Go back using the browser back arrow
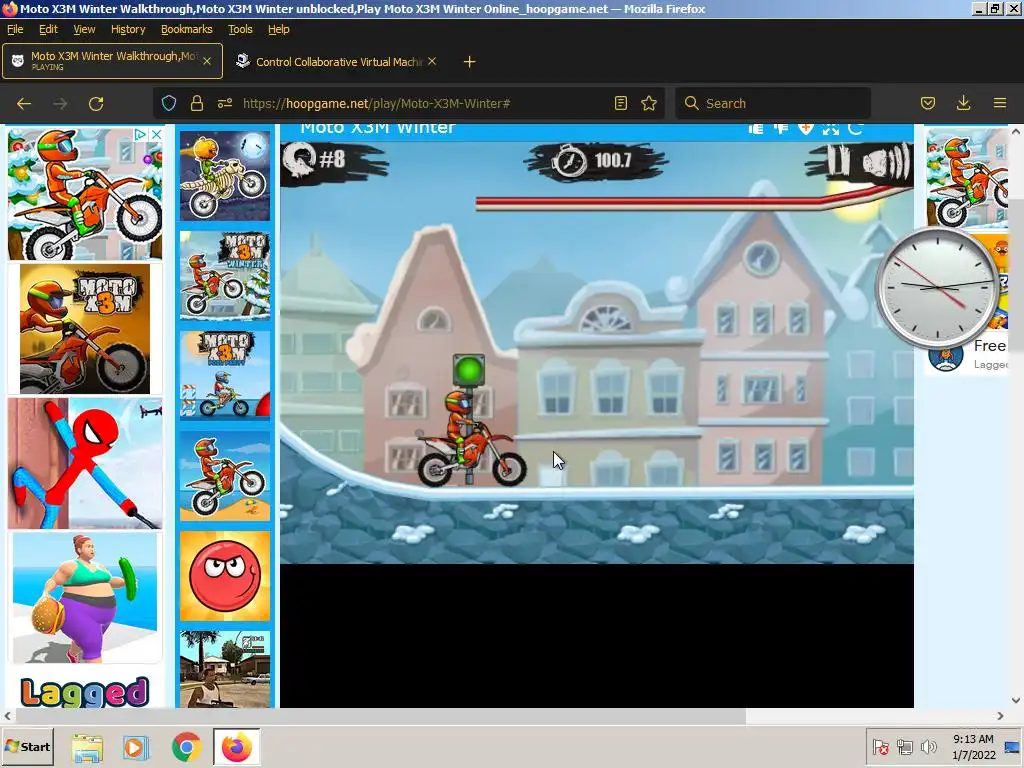The height and width of the screenshot is (768, 1024). [x=24, y=103]
